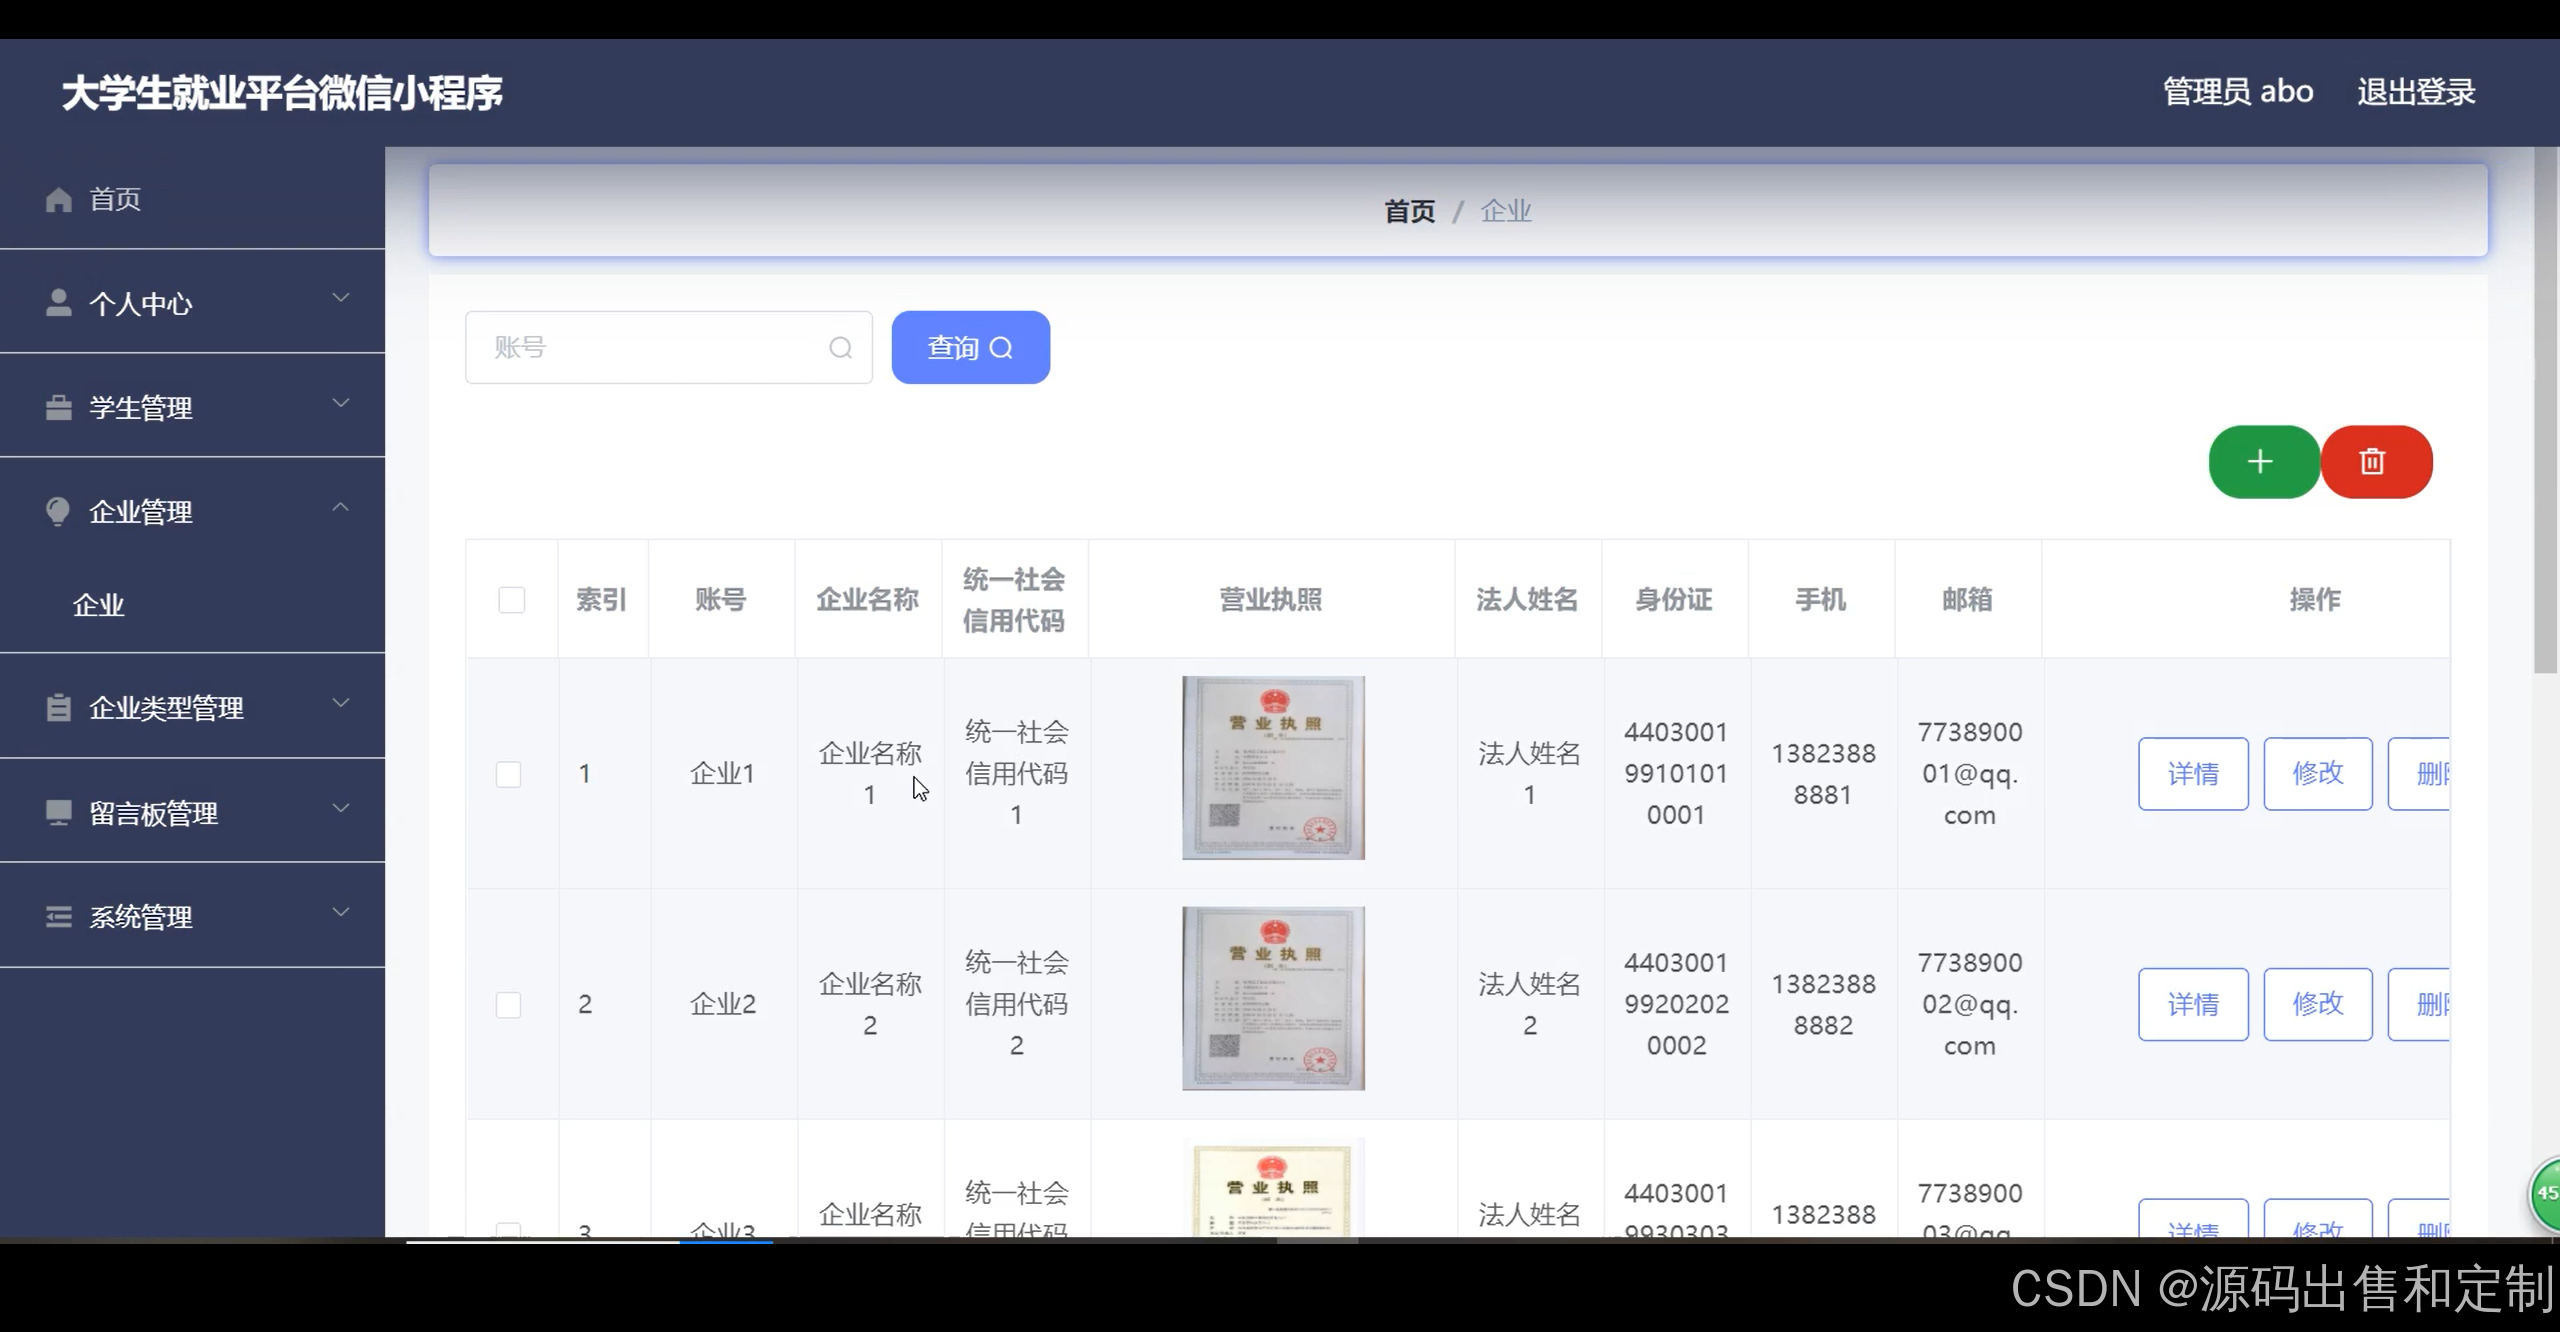Click the 统一社会信用代码 column header

1014,600
